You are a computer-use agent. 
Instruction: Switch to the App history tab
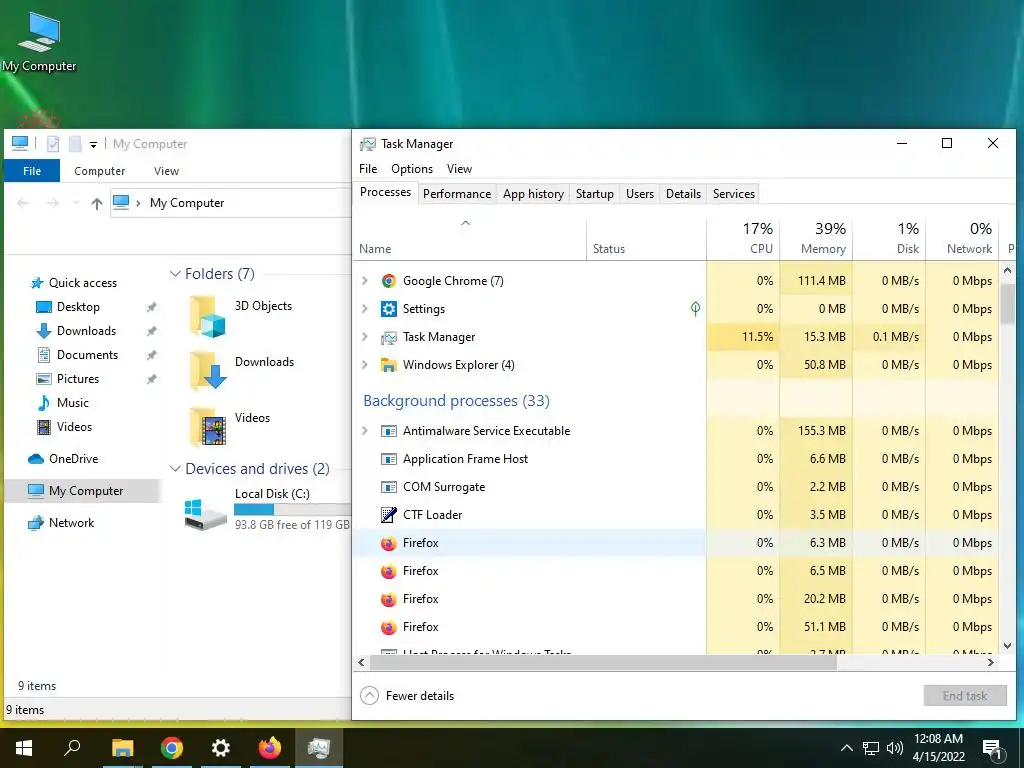pyautogui.click(x=533, y=194)
